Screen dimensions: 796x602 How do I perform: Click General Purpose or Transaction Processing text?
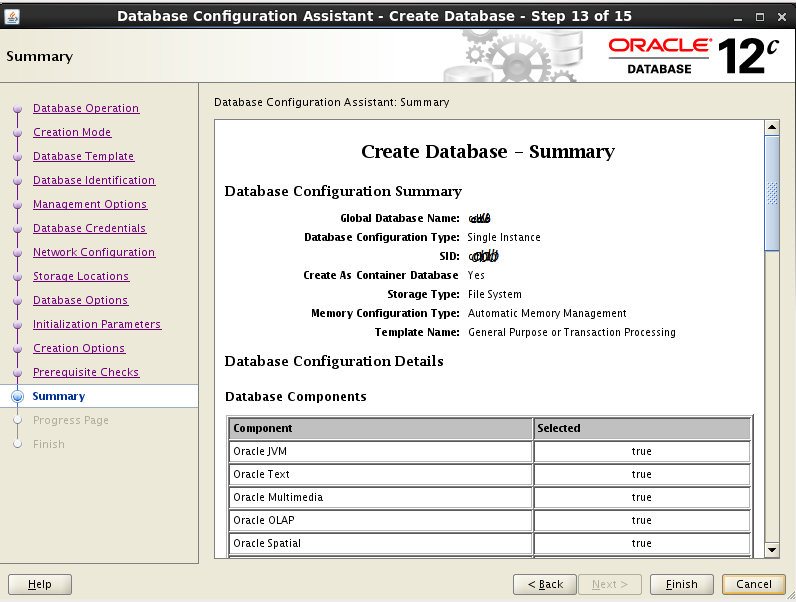572,332
